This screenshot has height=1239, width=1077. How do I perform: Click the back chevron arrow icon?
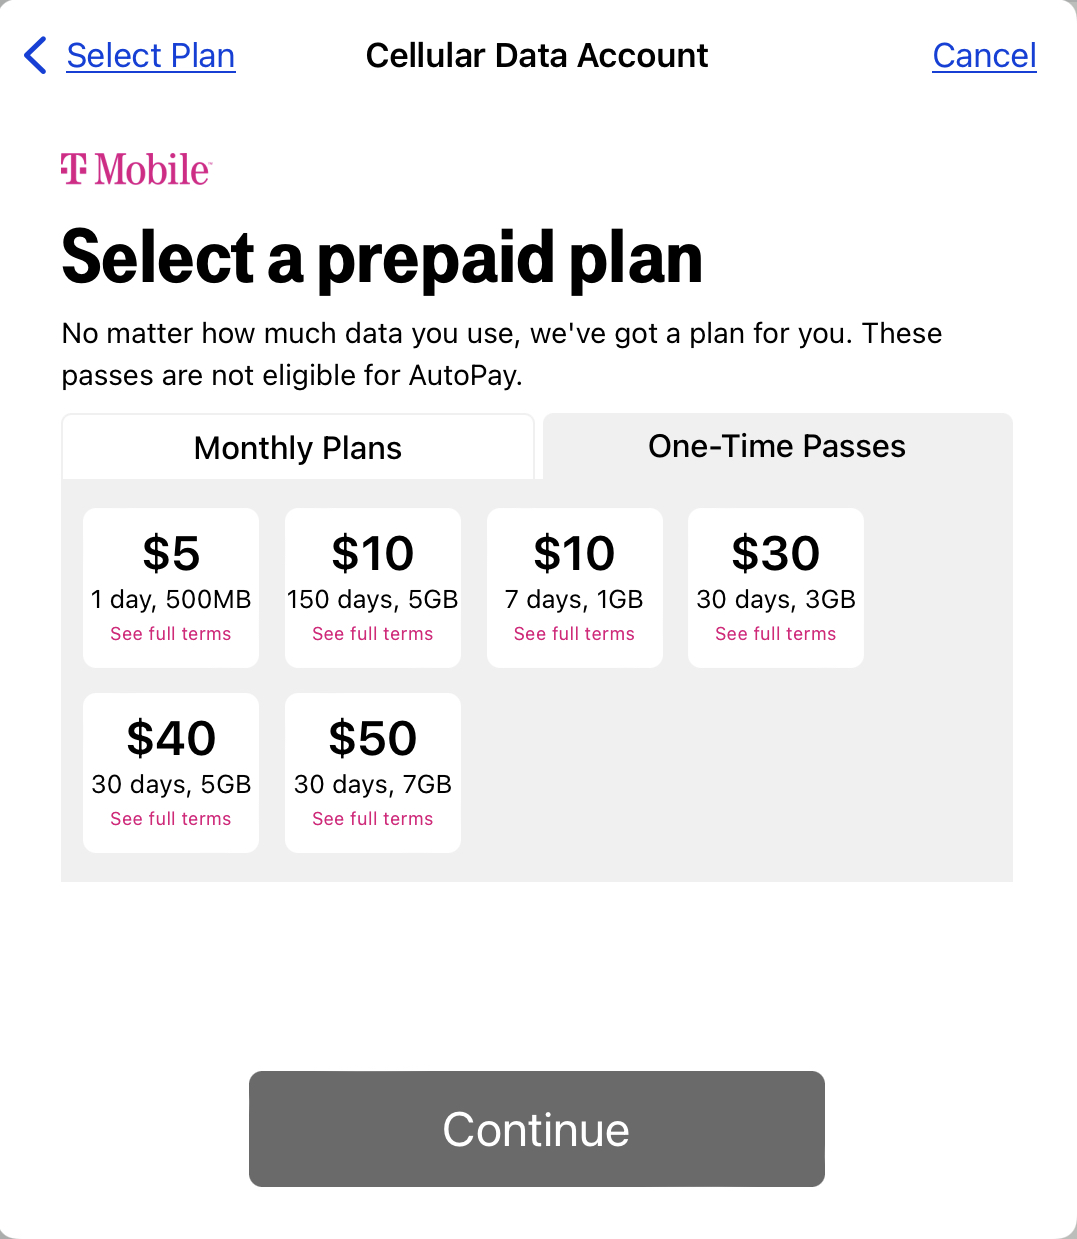35,56
